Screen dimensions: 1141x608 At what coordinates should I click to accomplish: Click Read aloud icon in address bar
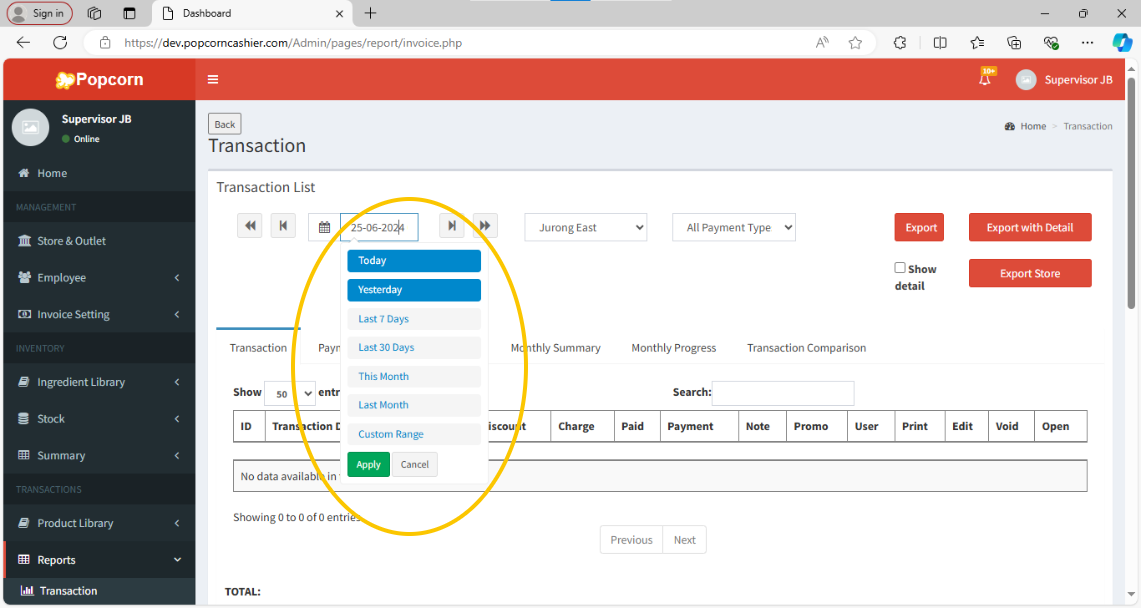tap(822, 43)
